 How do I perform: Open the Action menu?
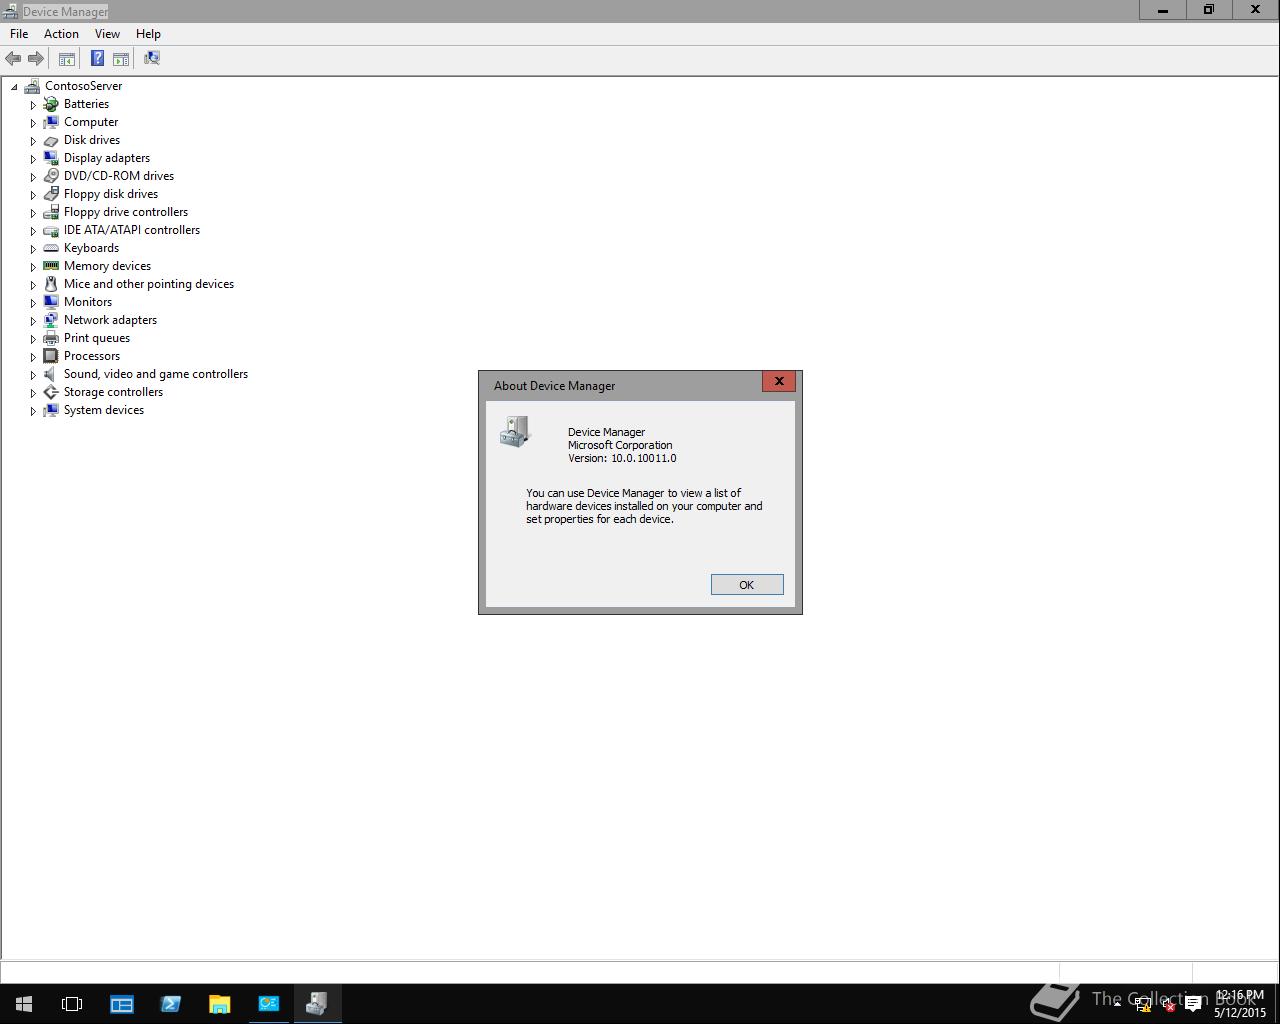coord(61,34)
